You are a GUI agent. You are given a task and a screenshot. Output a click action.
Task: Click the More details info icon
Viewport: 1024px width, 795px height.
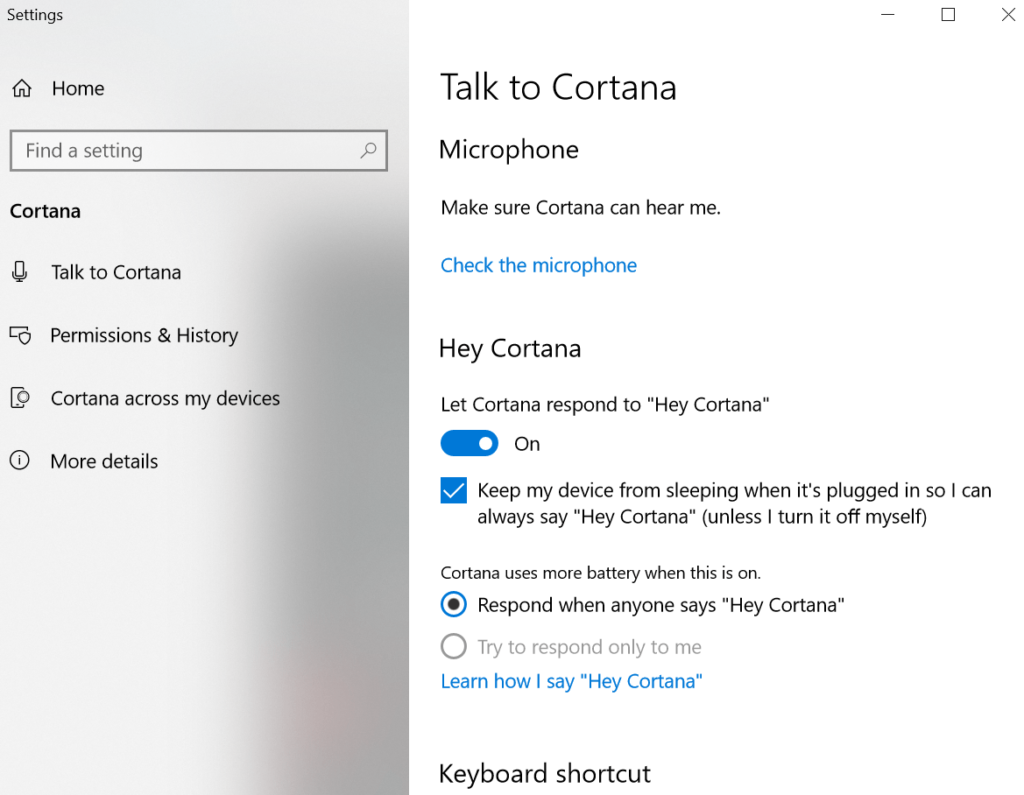19,461
